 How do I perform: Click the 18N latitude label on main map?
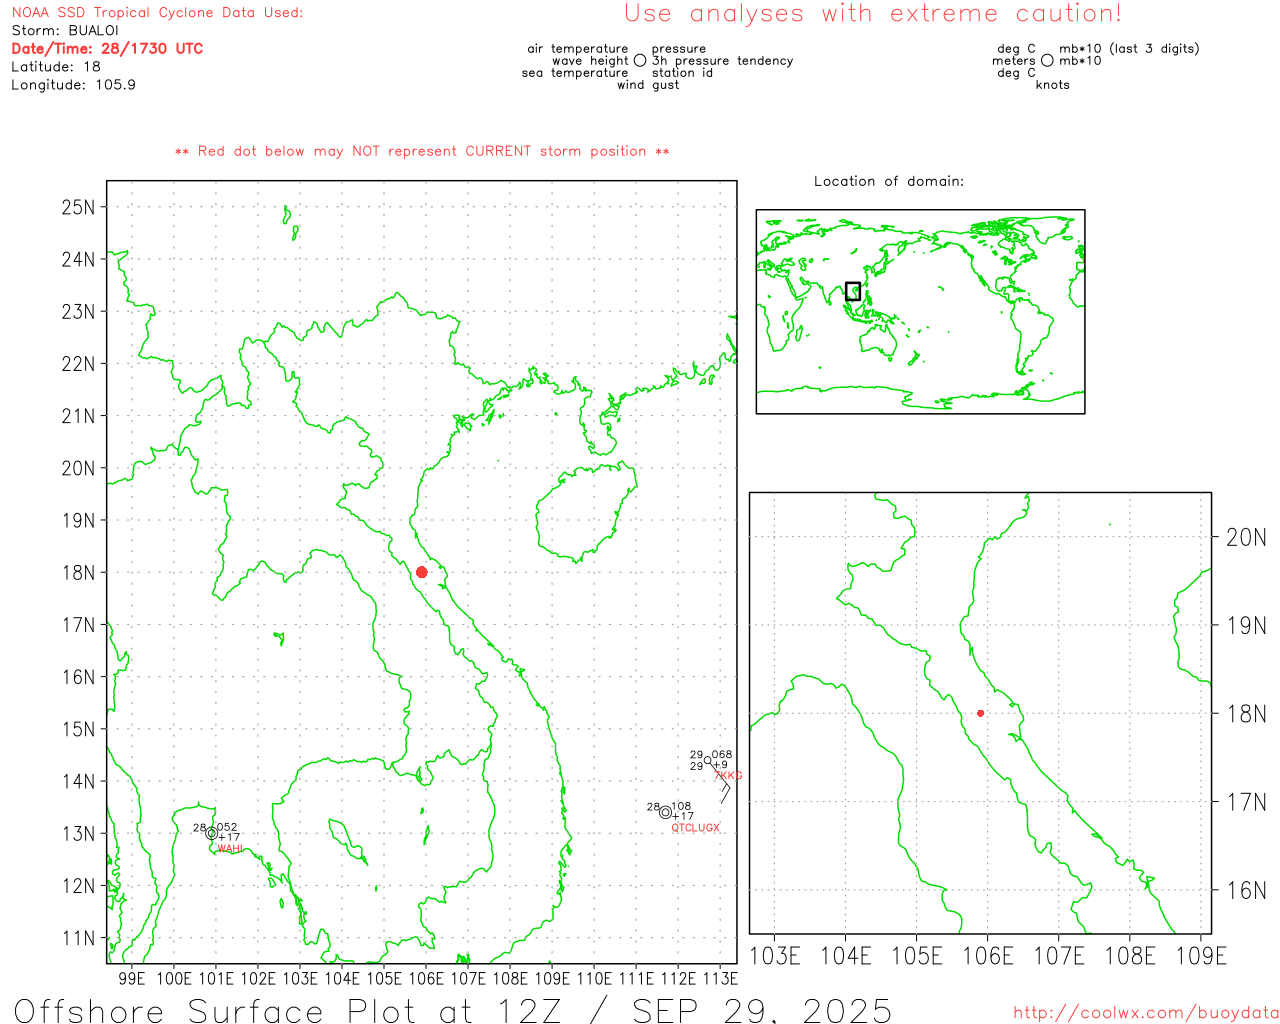coord(78,573)
